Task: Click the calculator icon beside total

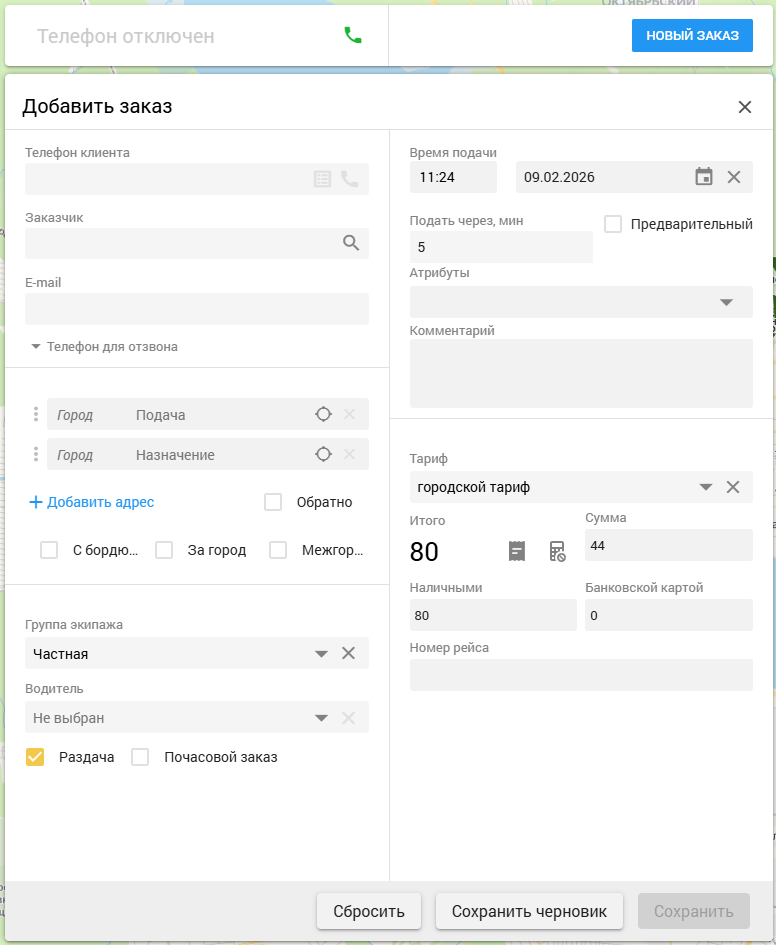Action: 558,551
